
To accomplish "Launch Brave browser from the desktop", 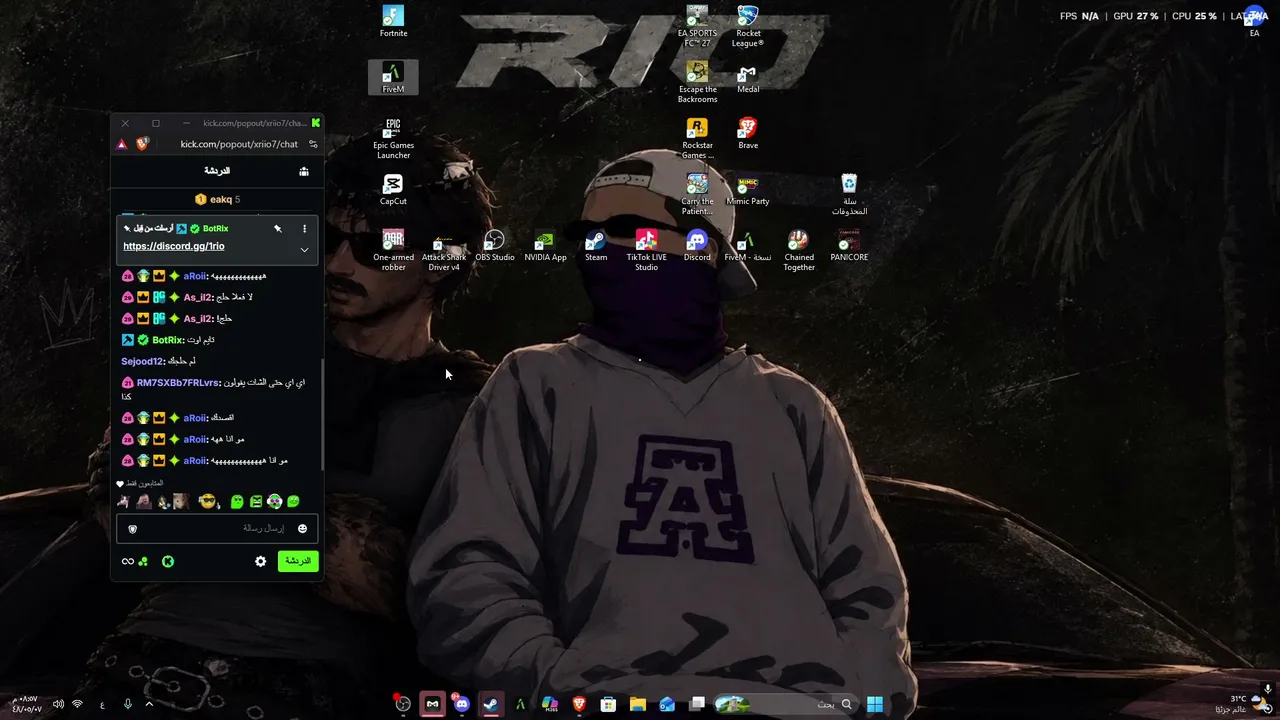I will point(747,133).
